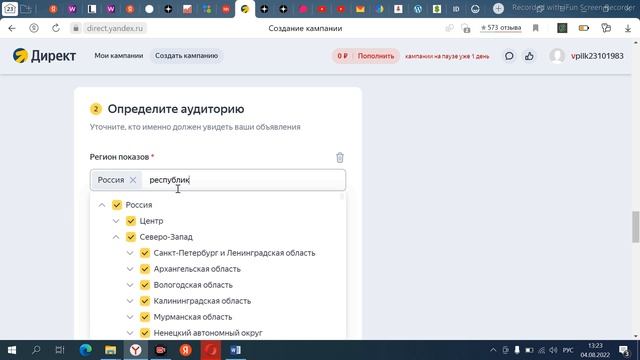Click the 0 ₽ balance indicator
This screenshot has height=360, width=640.
pos(342,56)
